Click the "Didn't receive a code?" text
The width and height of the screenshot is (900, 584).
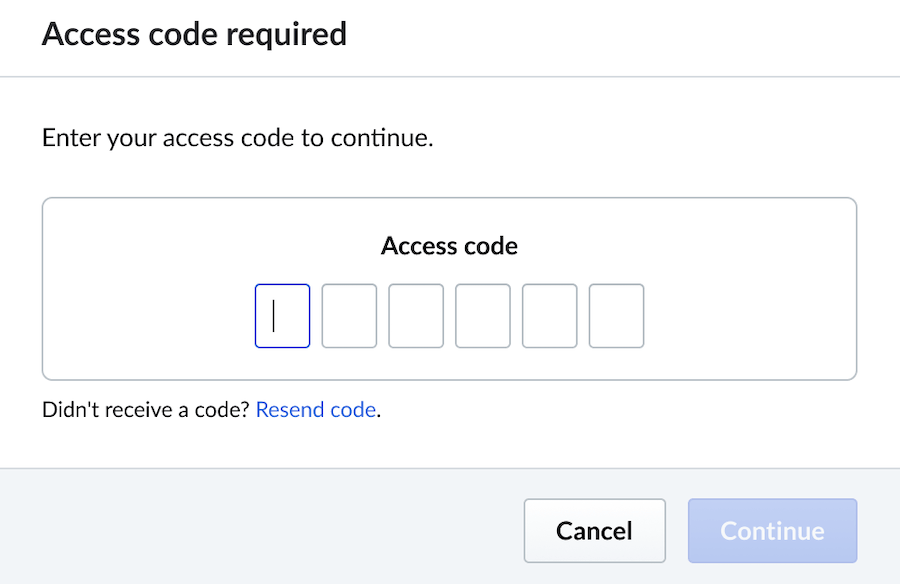click(146, 410)
